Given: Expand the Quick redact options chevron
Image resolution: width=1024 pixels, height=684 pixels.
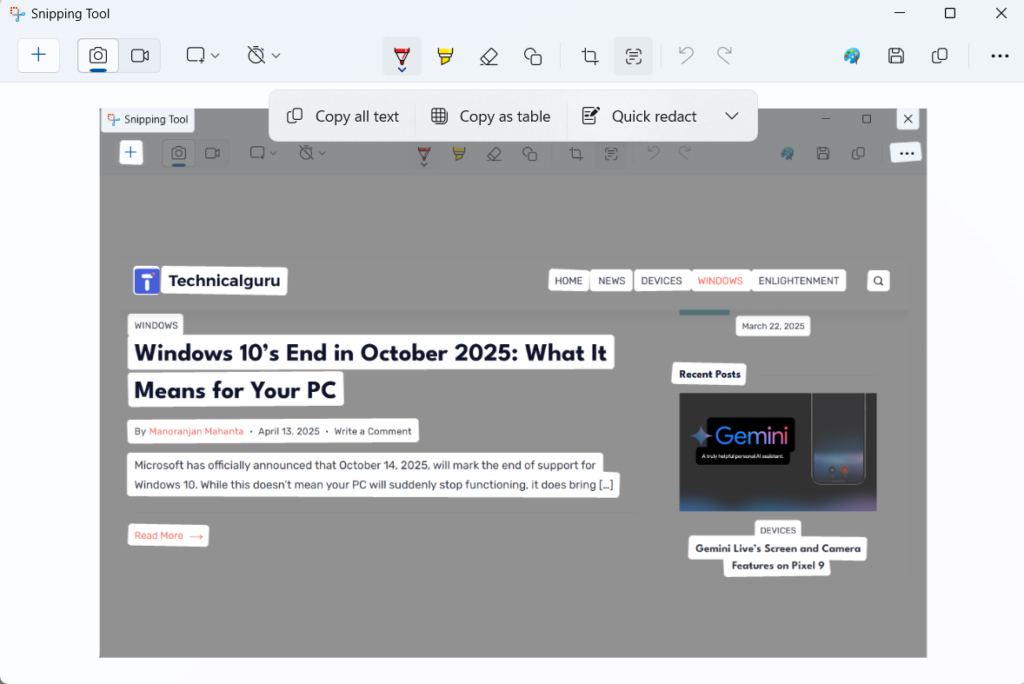Looking at the screenshot, I should coord(731,116).
